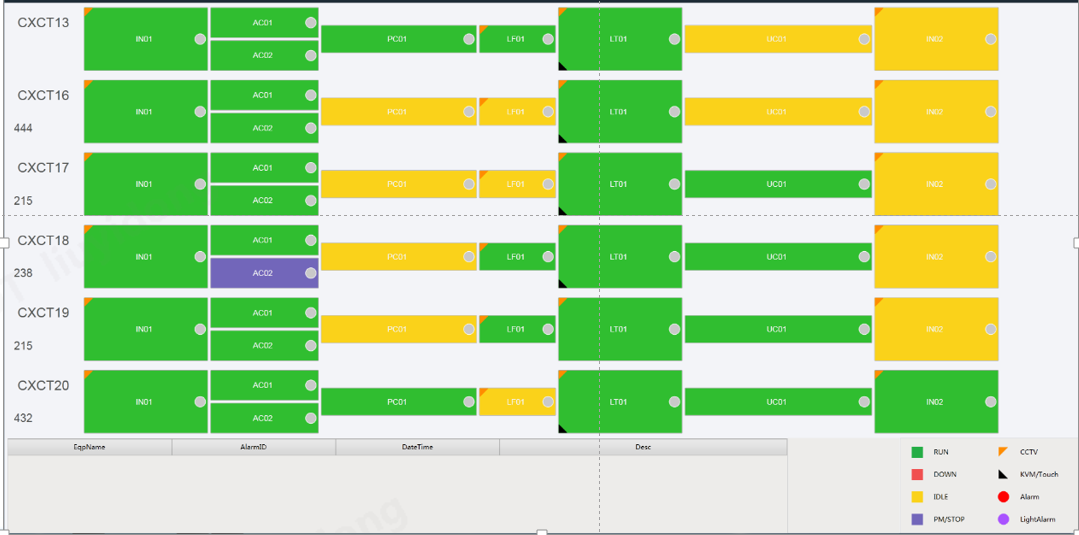Click the CXCT20 line label

point(43,386)
